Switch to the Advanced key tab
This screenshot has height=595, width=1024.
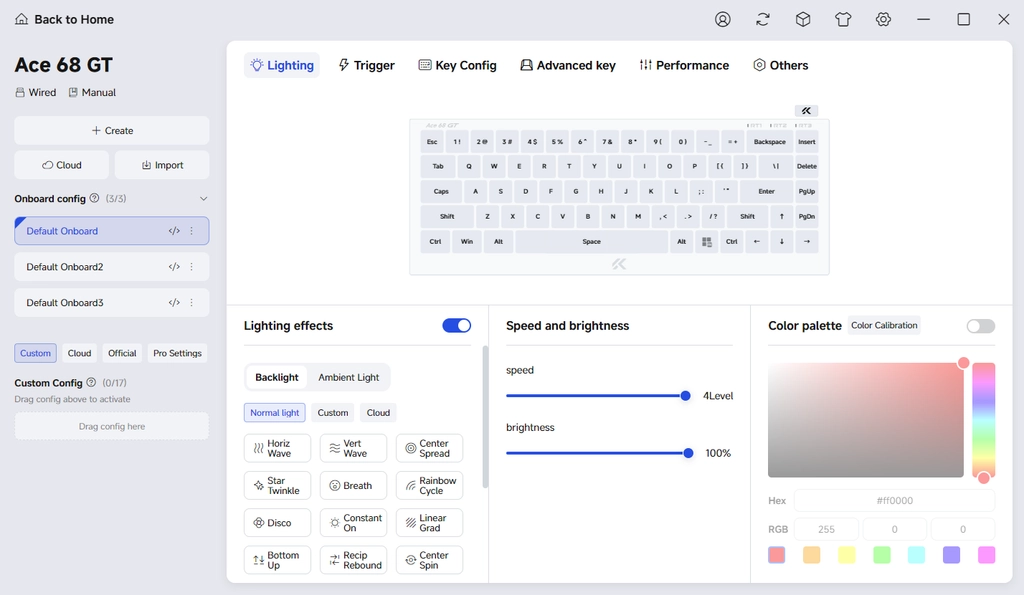[568, 65]
